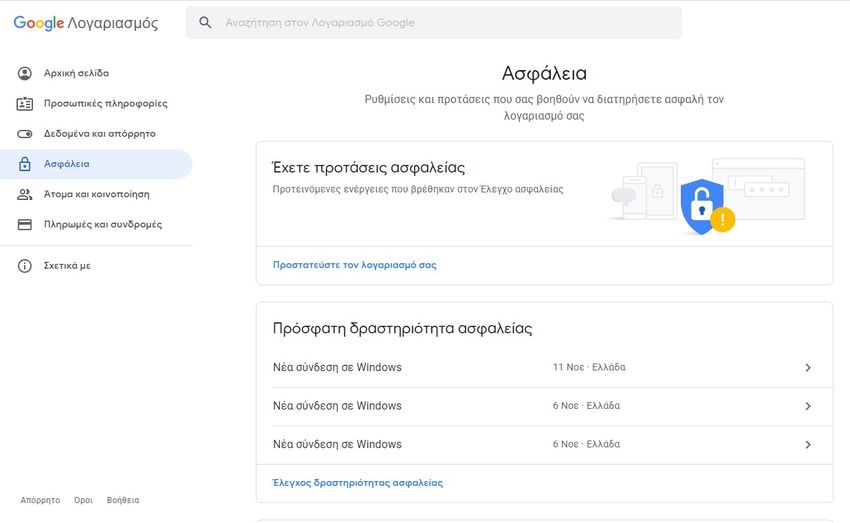Open Έλεγχος δραστηριότητας ασφαλείας link
The height and width of the screenshot is (523, 850).
tap(357, 483)
